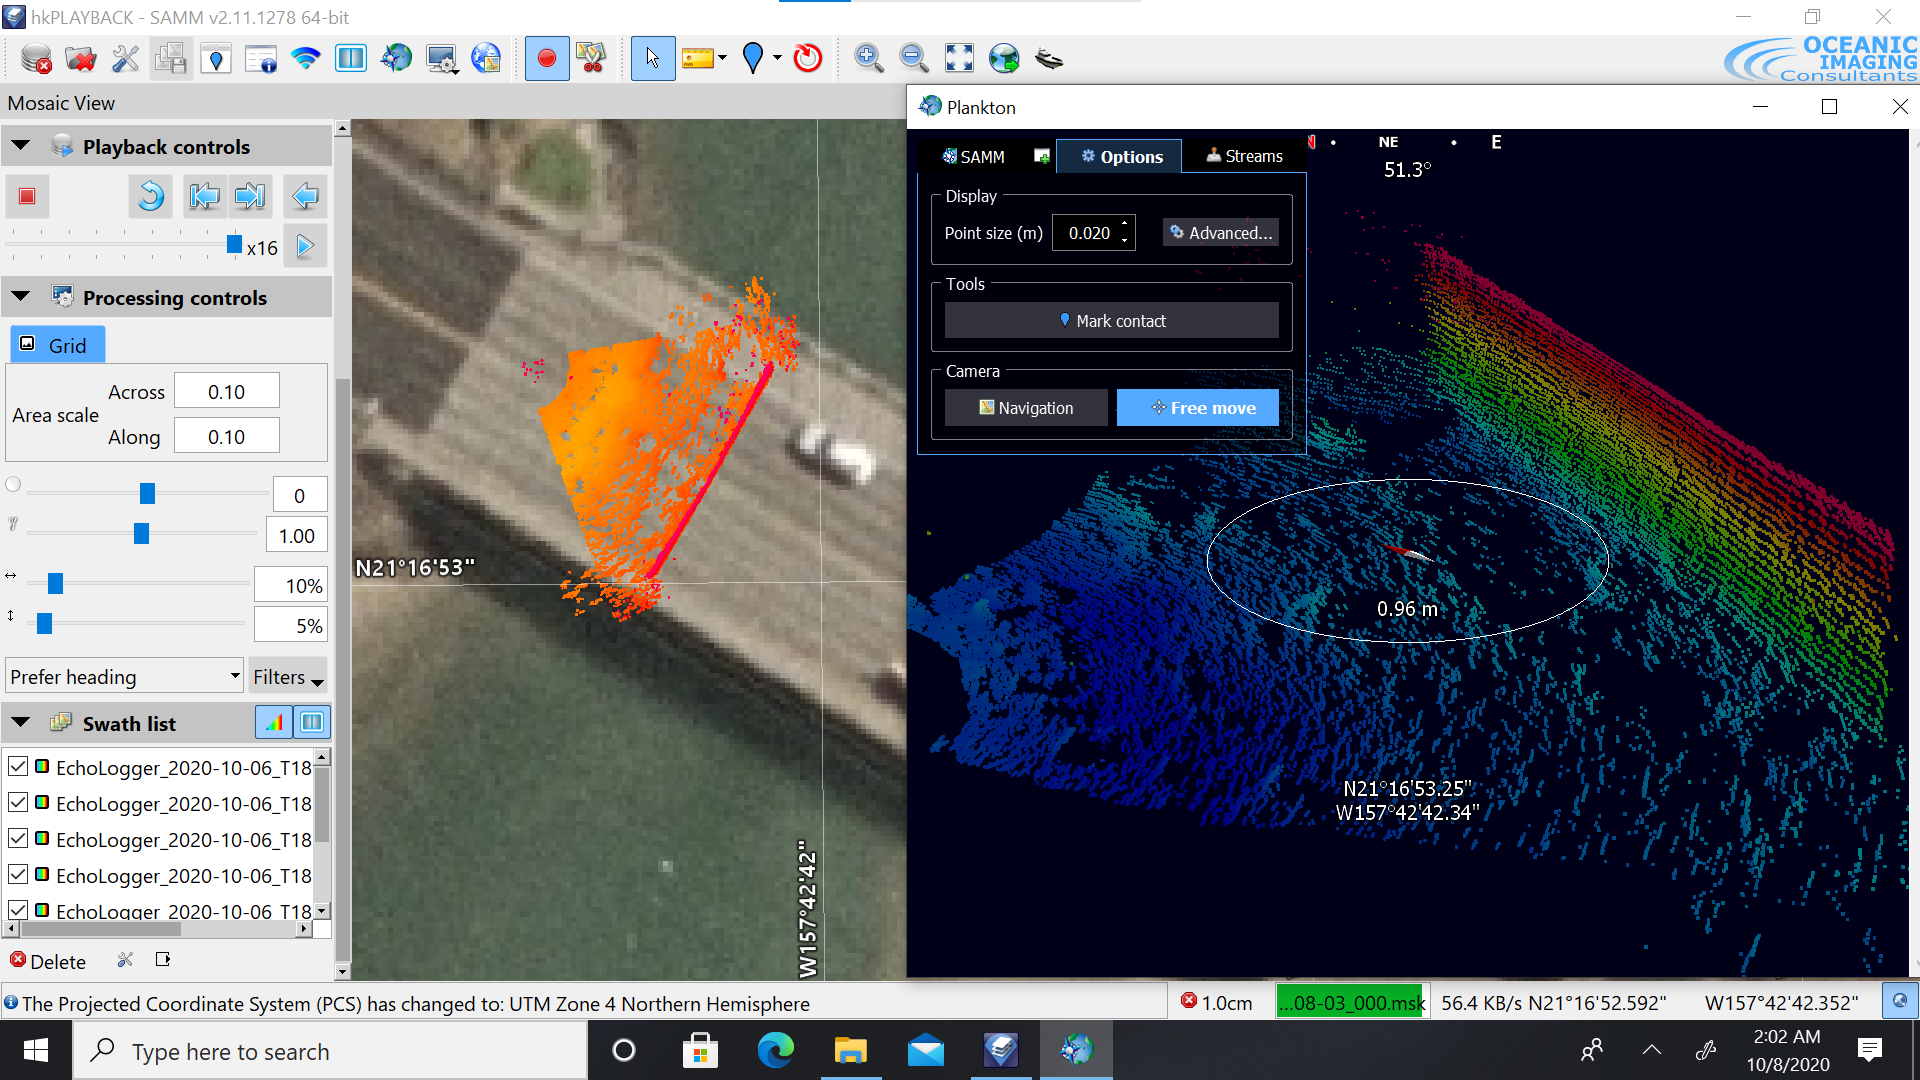The image size is (1920, 1080).
Task: Click the record stop icon in playback
Action: (x=28, y=195)
